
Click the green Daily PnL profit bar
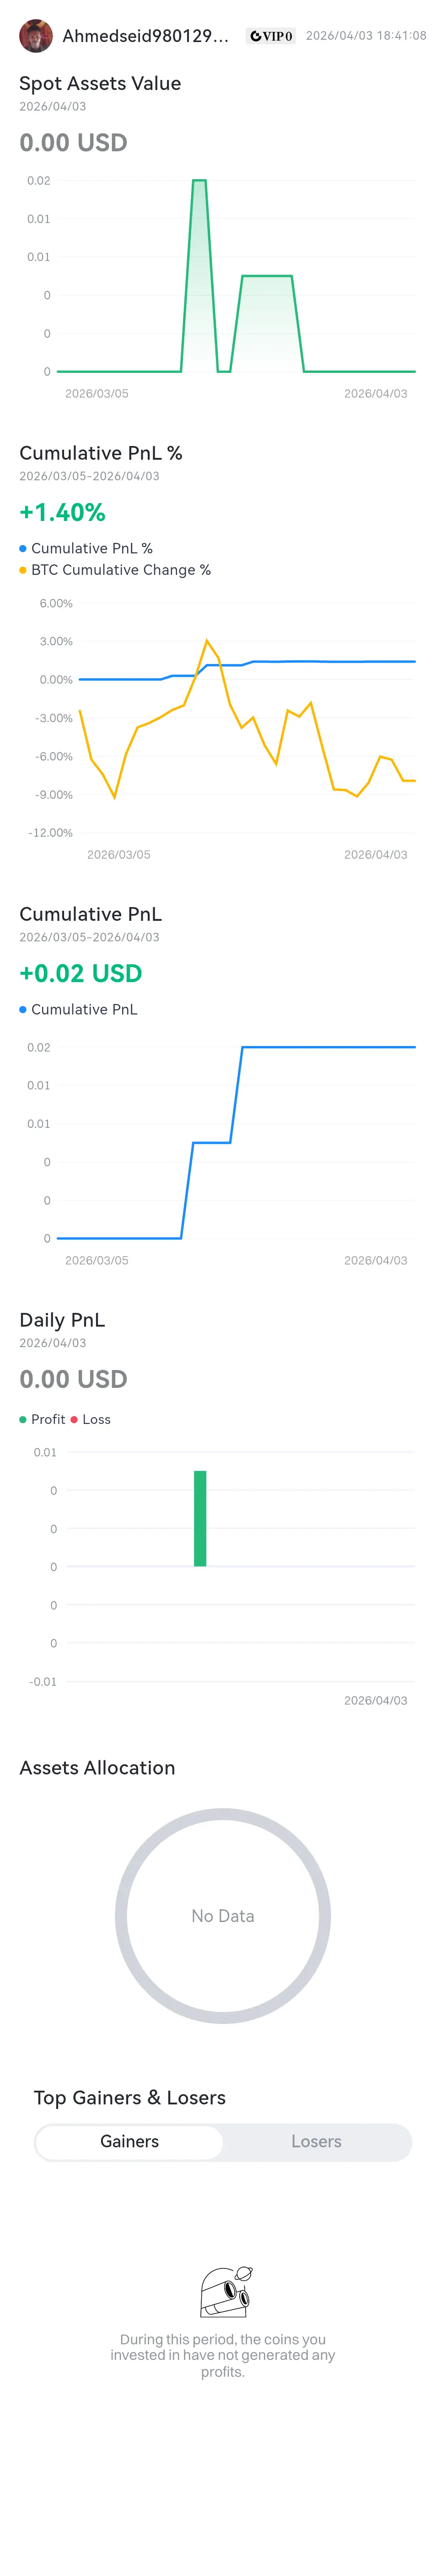pos(200,1518)
